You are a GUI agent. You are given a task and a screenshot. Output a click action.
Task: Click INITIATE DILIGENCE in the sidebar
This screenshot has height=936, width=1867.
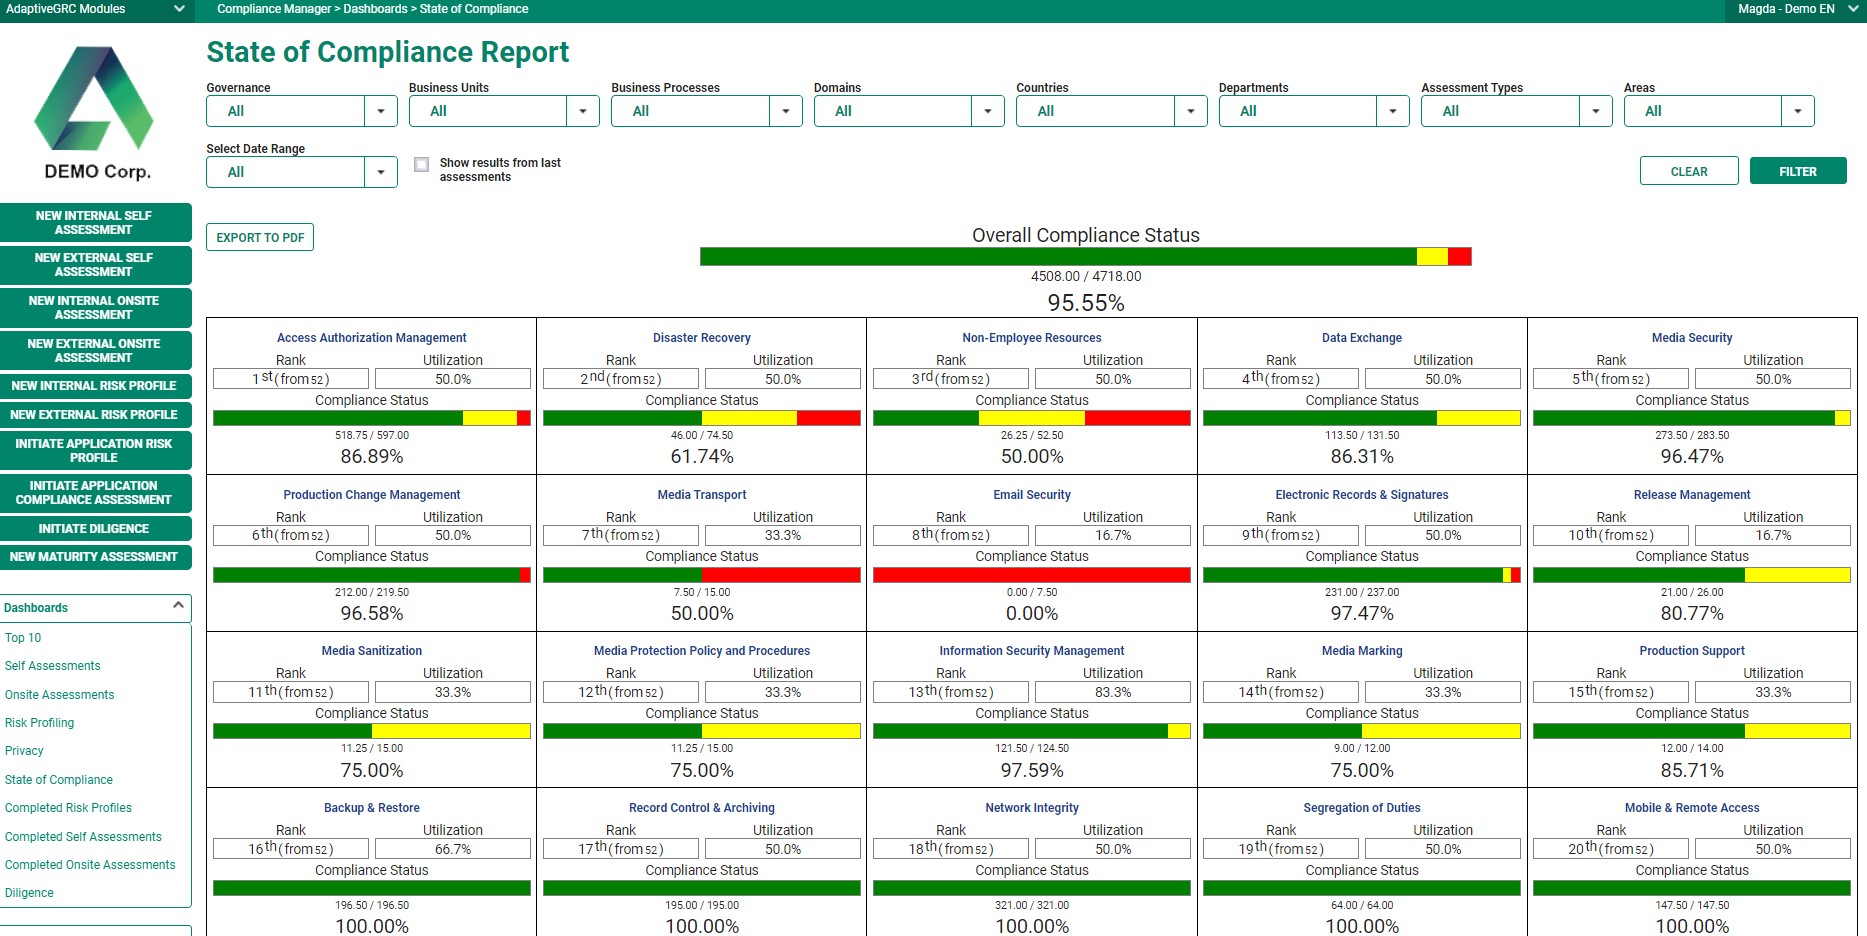coord(95,528)
